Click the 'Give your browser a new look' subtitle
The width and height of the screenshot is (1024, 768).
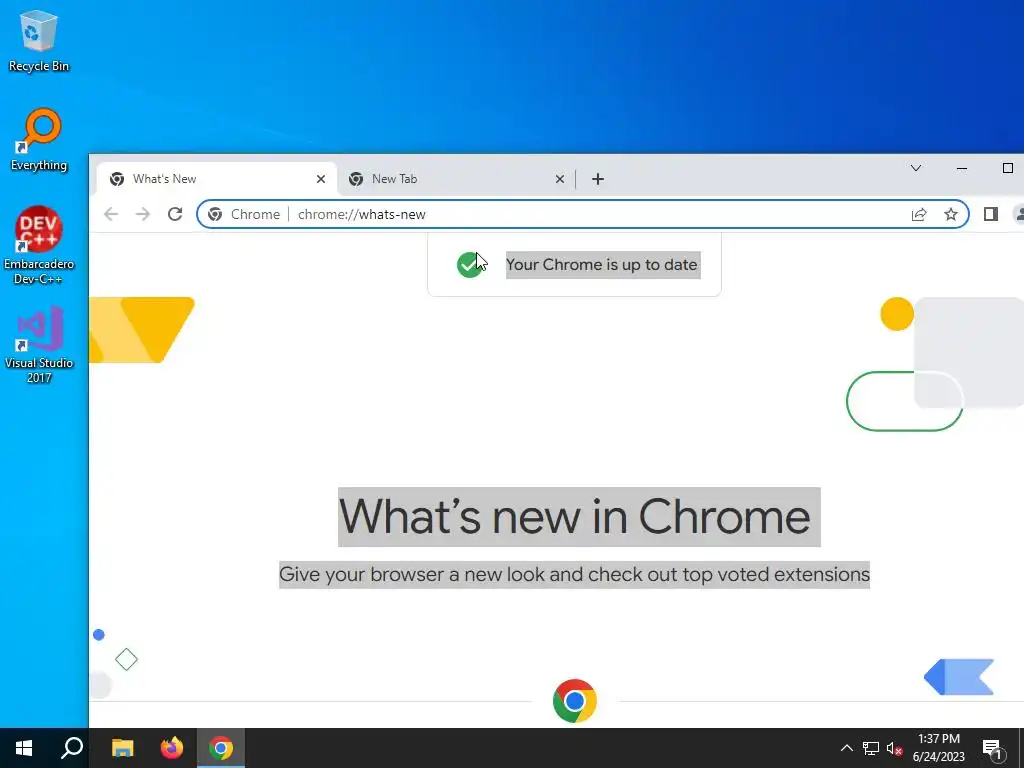click(x=574, y=575)
